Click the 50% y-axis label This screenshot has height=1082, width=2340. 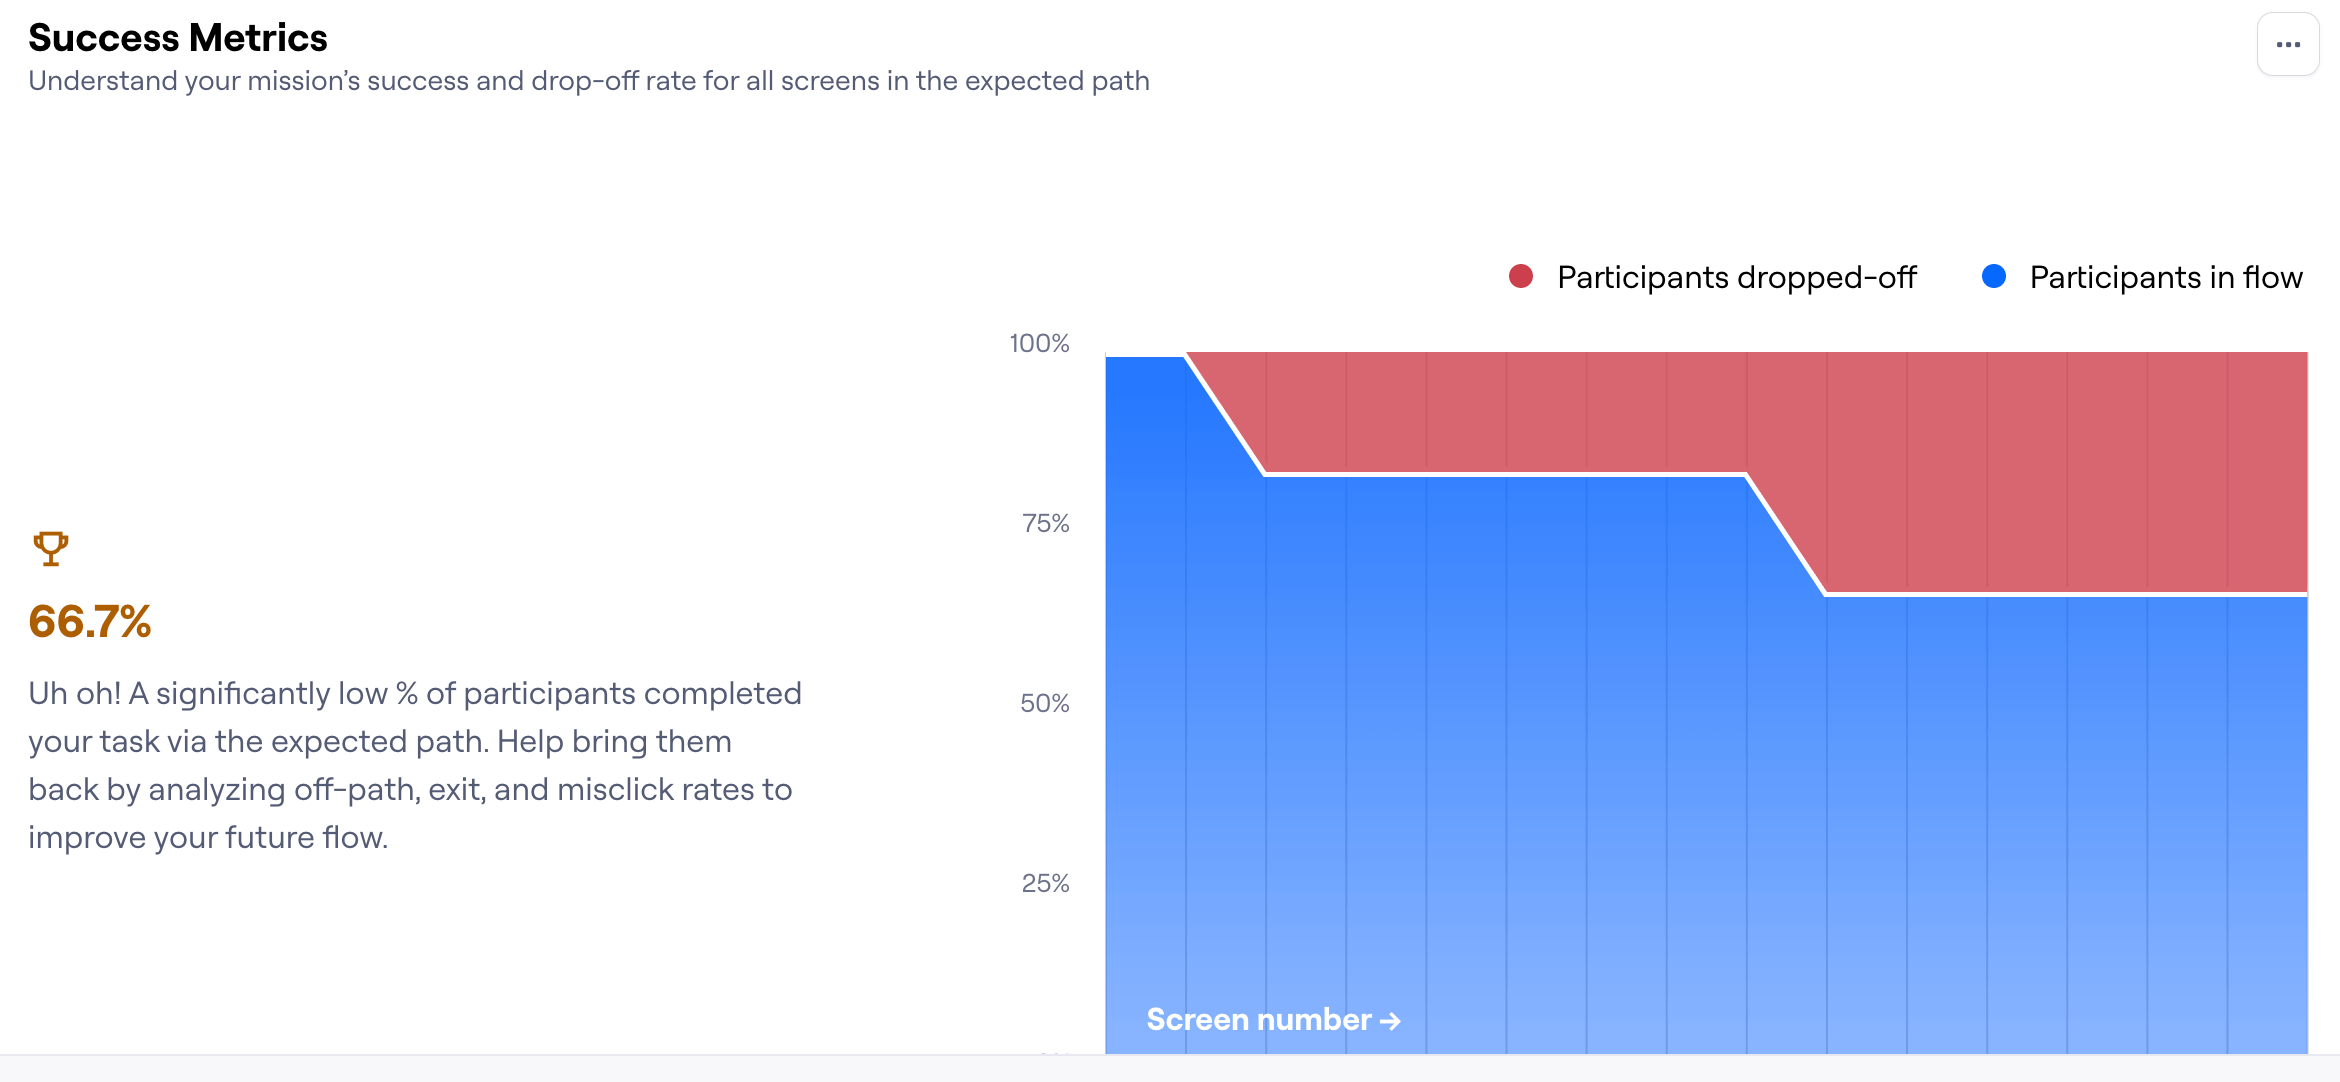coord(1044,703)
